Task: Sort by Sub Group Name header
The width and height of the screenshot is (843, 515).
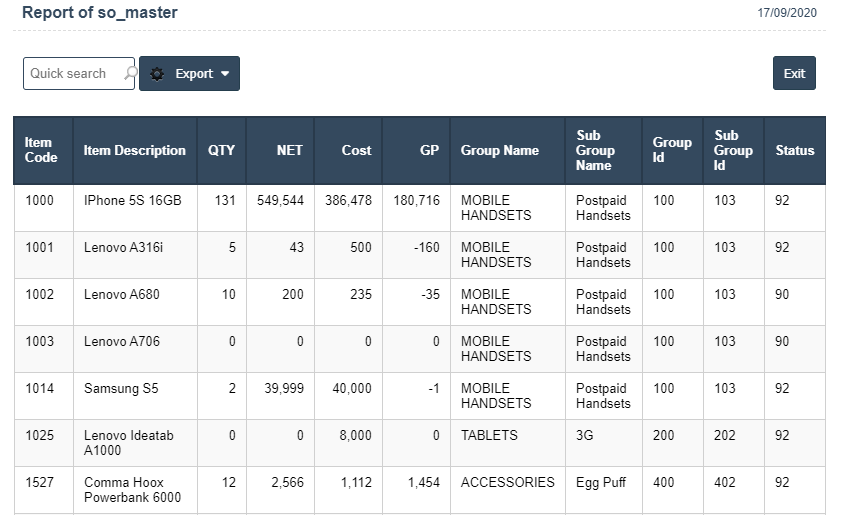Action: (595, 150)
